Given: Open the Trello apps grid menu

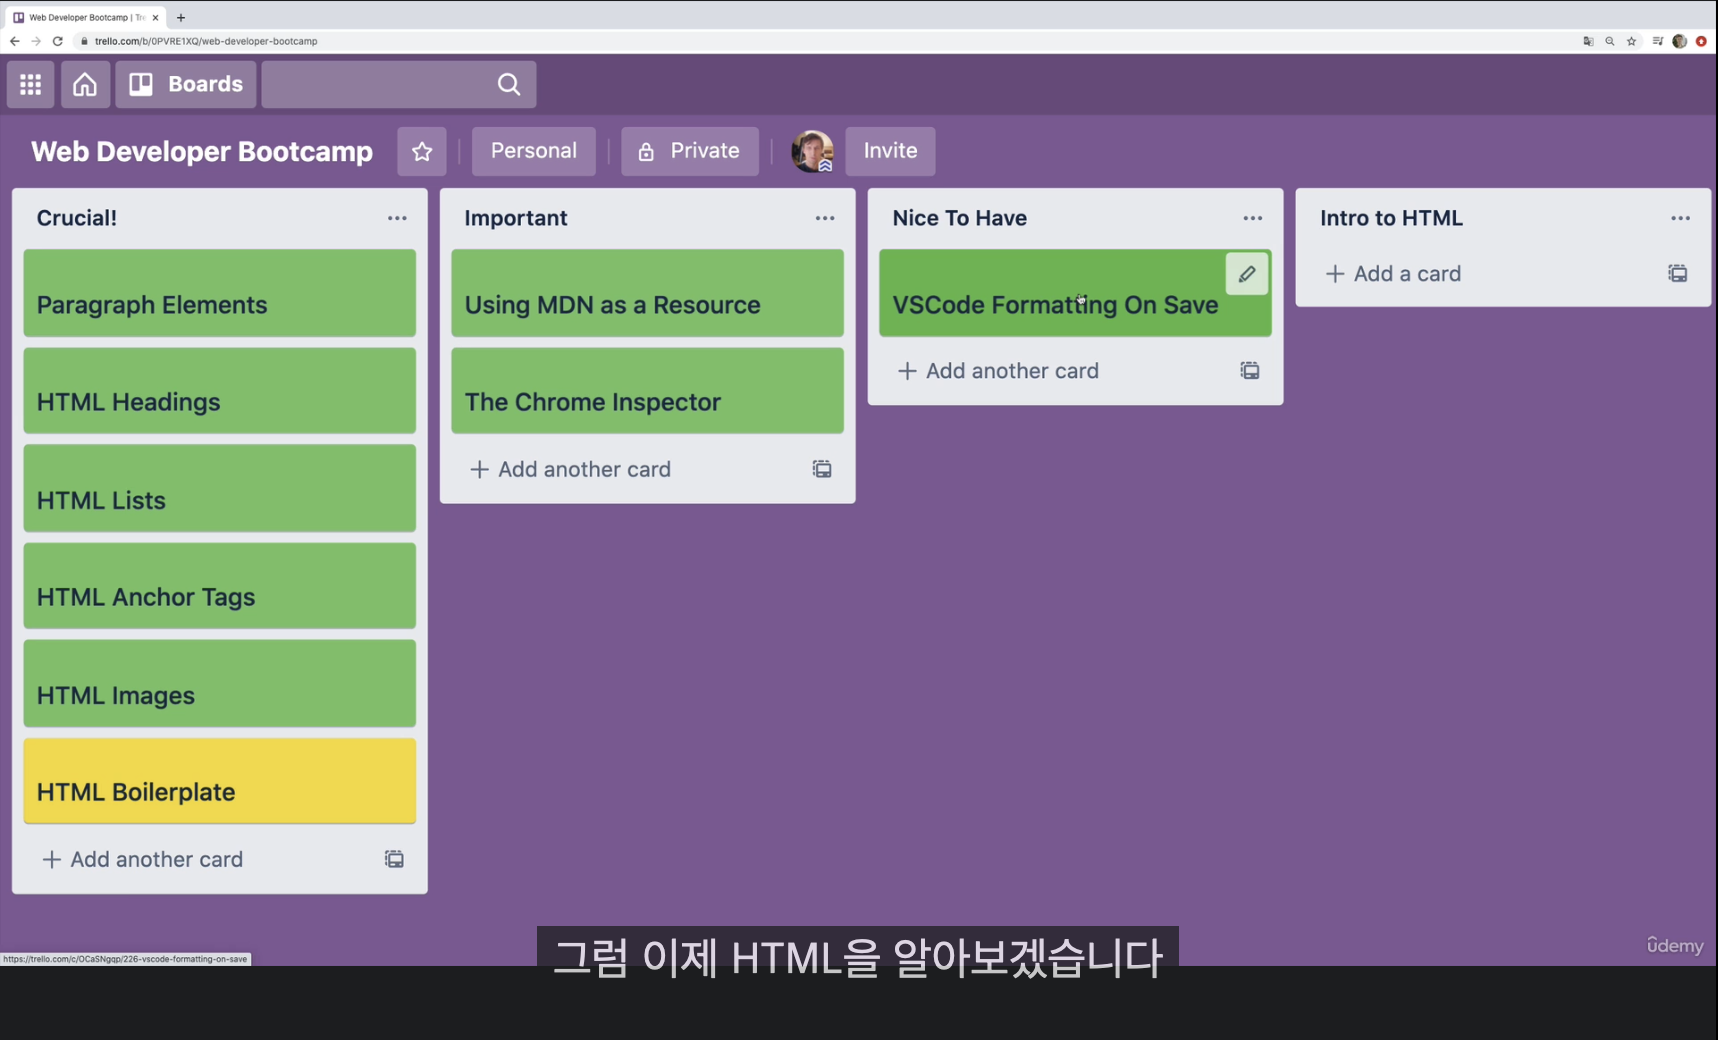Looking at the screenshot, I should (x=30, y=85).
